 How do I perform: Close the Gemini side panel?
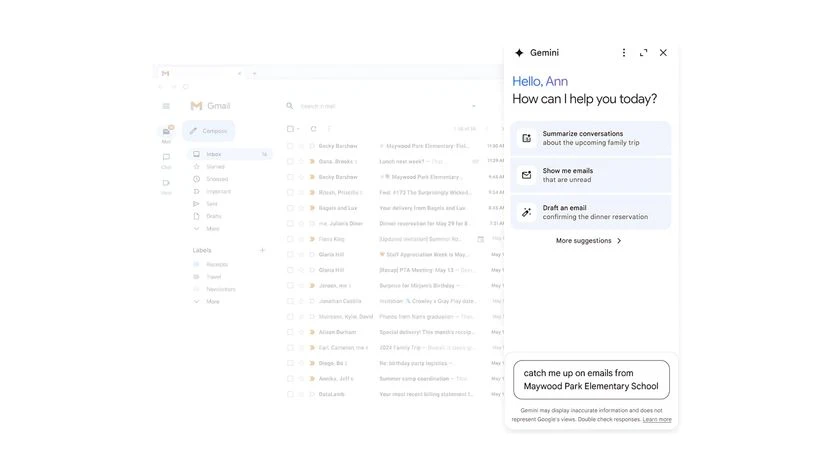663,53
